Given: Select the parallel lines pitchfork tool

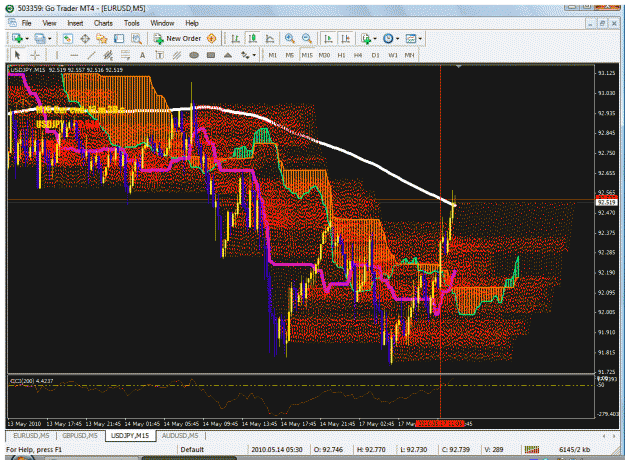Looking at the screenshot, I should point(177,55).
